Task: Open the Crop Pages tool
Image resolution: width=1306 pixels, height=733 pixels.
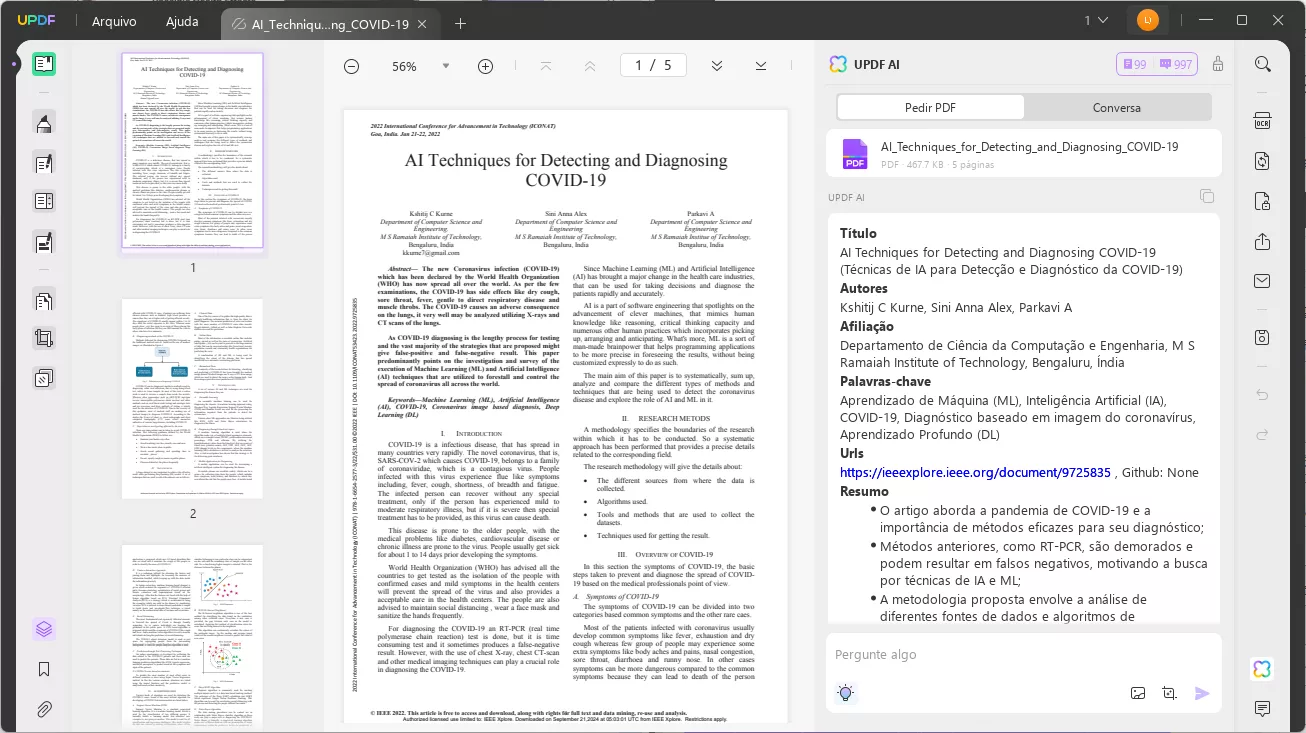Action: coord(44,339)
